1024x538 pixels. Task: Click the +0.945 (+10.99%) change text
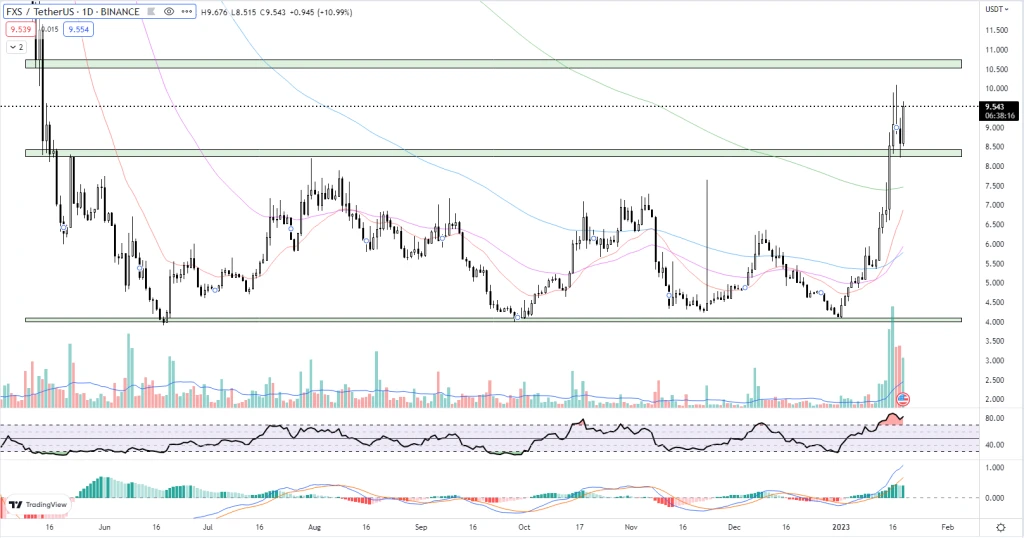320,12
